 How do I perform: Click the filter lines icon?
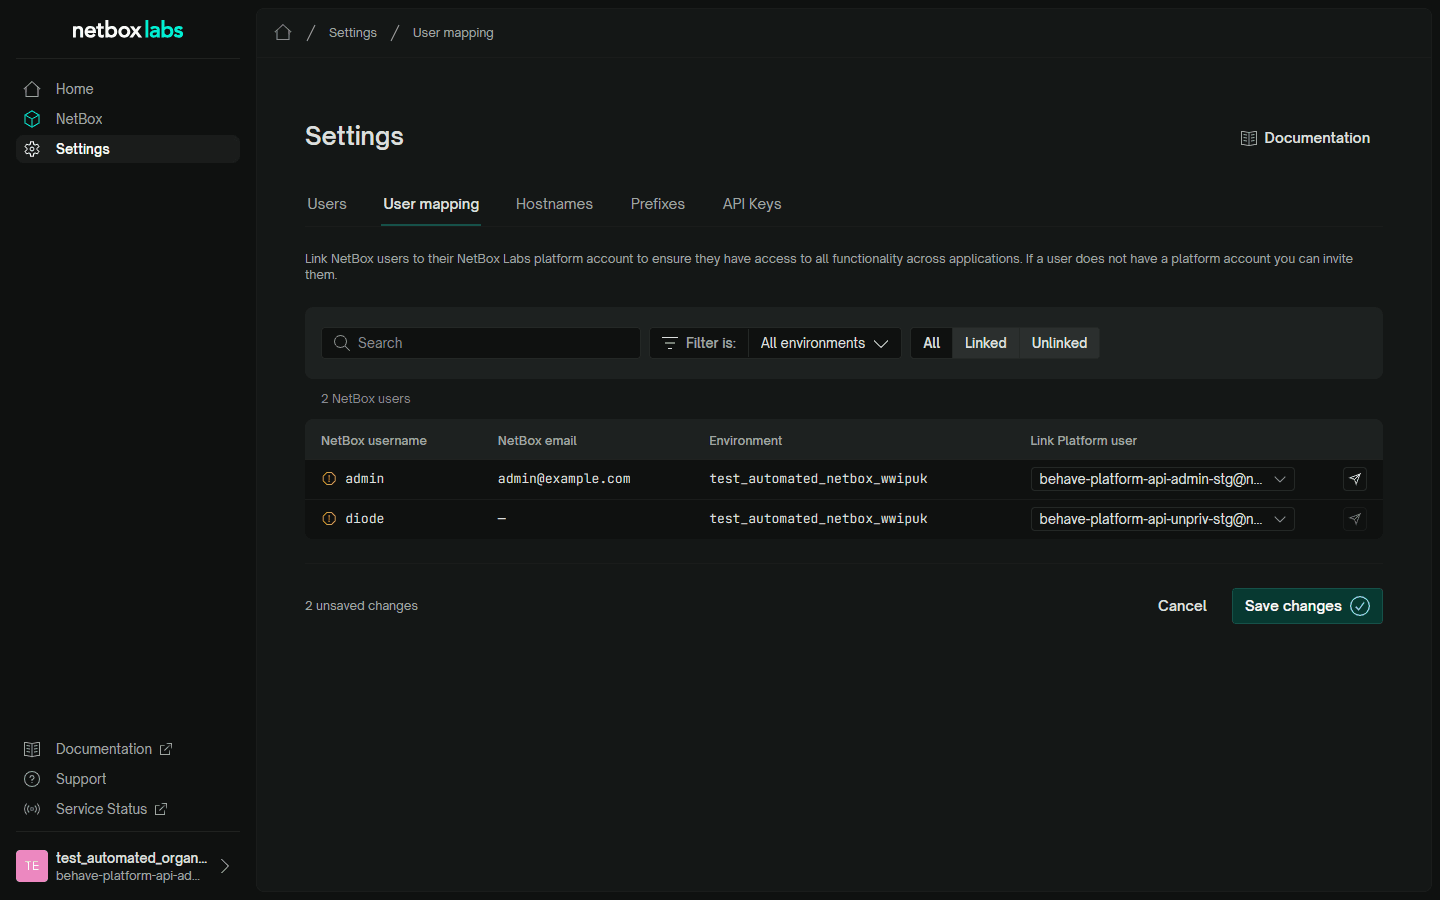[670, 343]
